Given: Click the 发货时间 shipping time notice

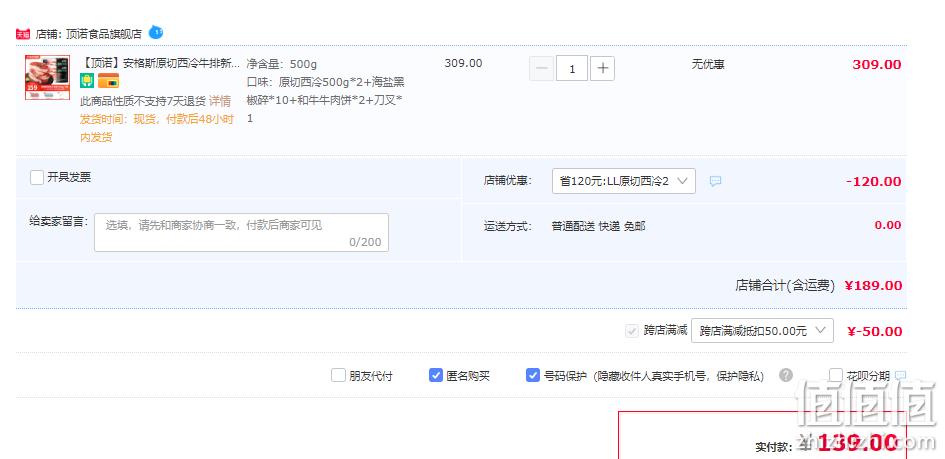Looking at the screenshot, I should 157,128.
